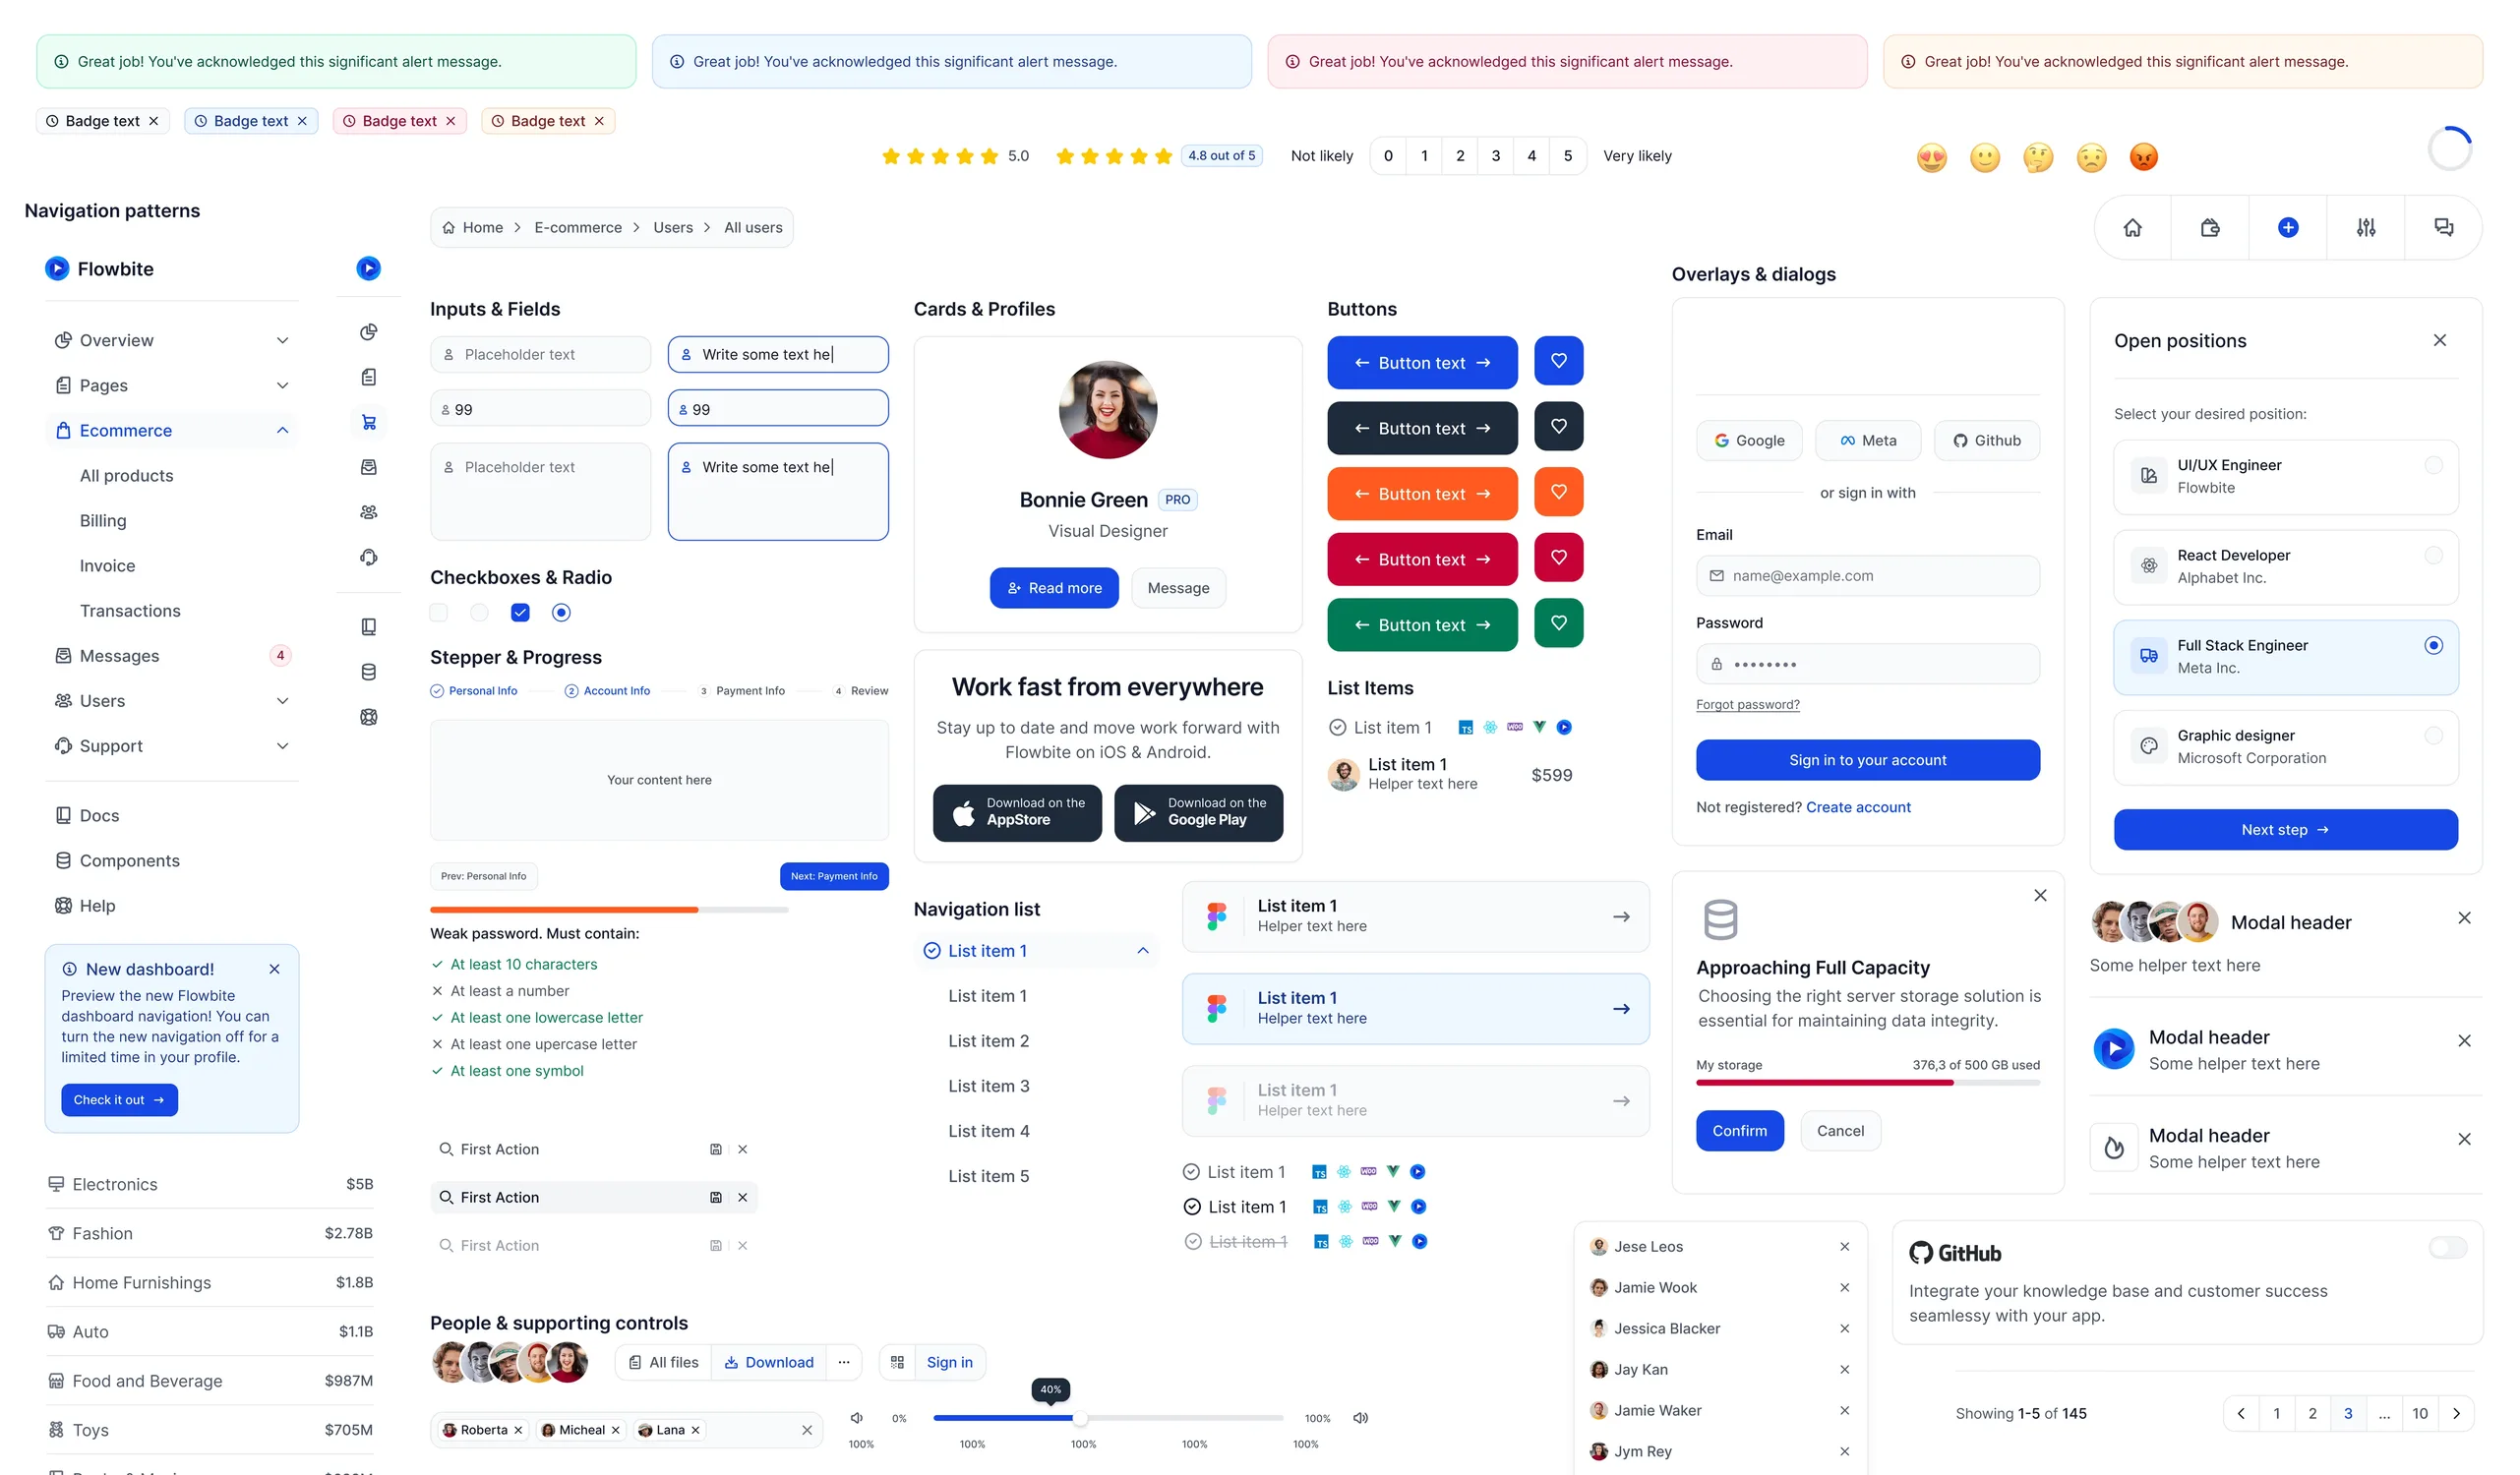Select the filled blue radio button
Screen dimensions: 2520x1475
(561, 612)
